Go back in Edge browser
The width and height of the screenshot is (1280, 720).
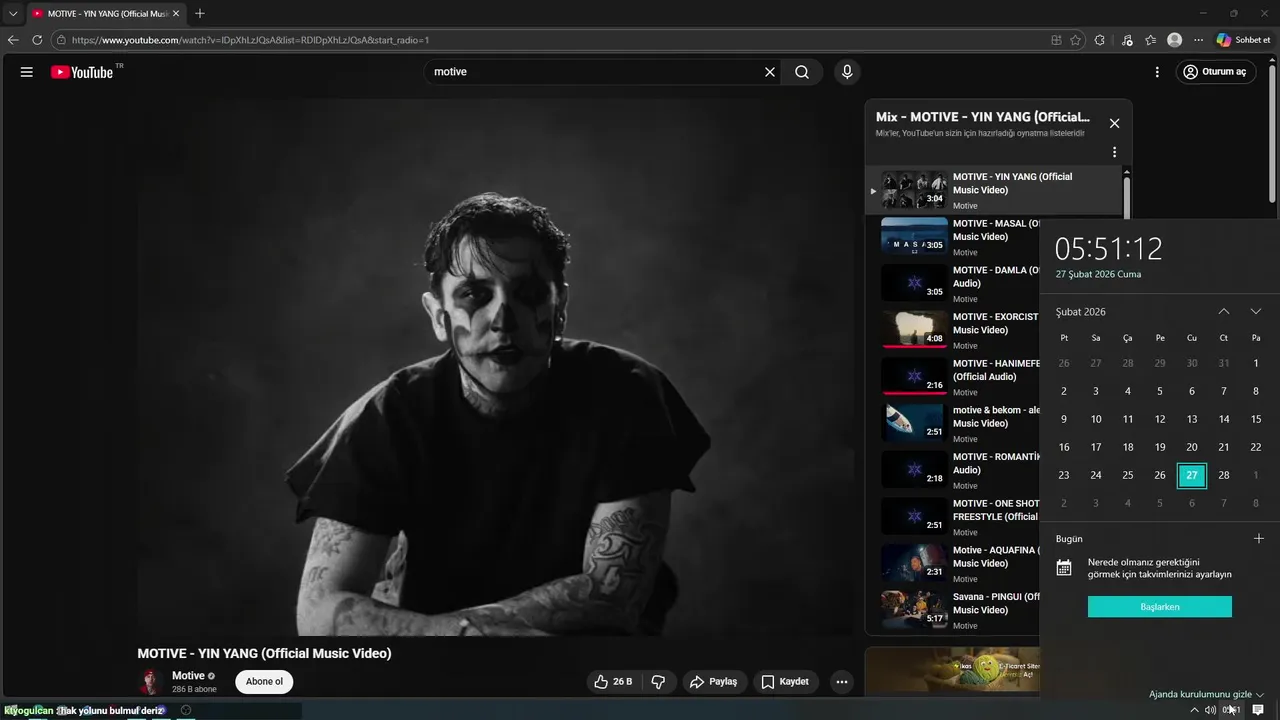click(13, 40)
